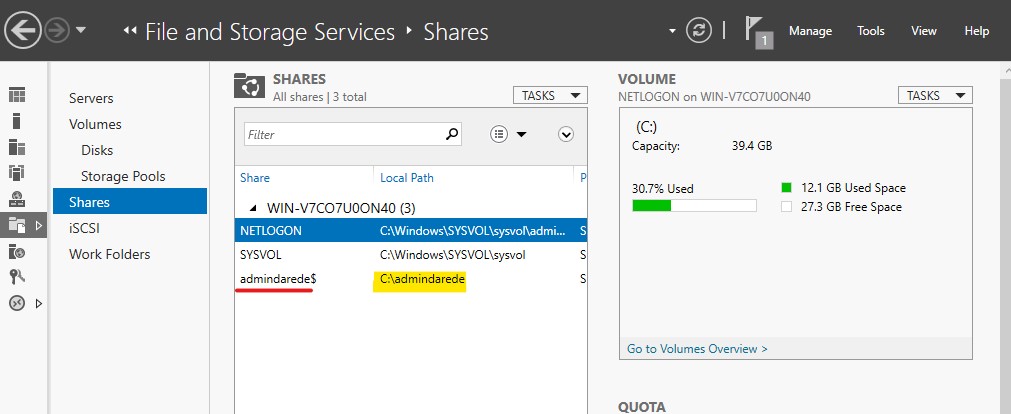
Task: Expand arrow beside circular arrows sidebar icon
Action: [x=39, y=303]
